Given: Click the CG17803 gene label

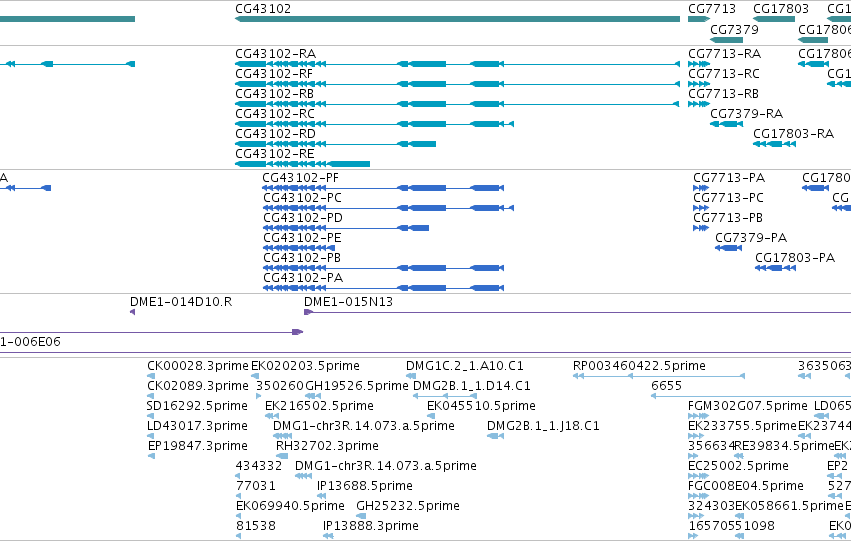Looking at the screenshot, I should coord(780,9).
